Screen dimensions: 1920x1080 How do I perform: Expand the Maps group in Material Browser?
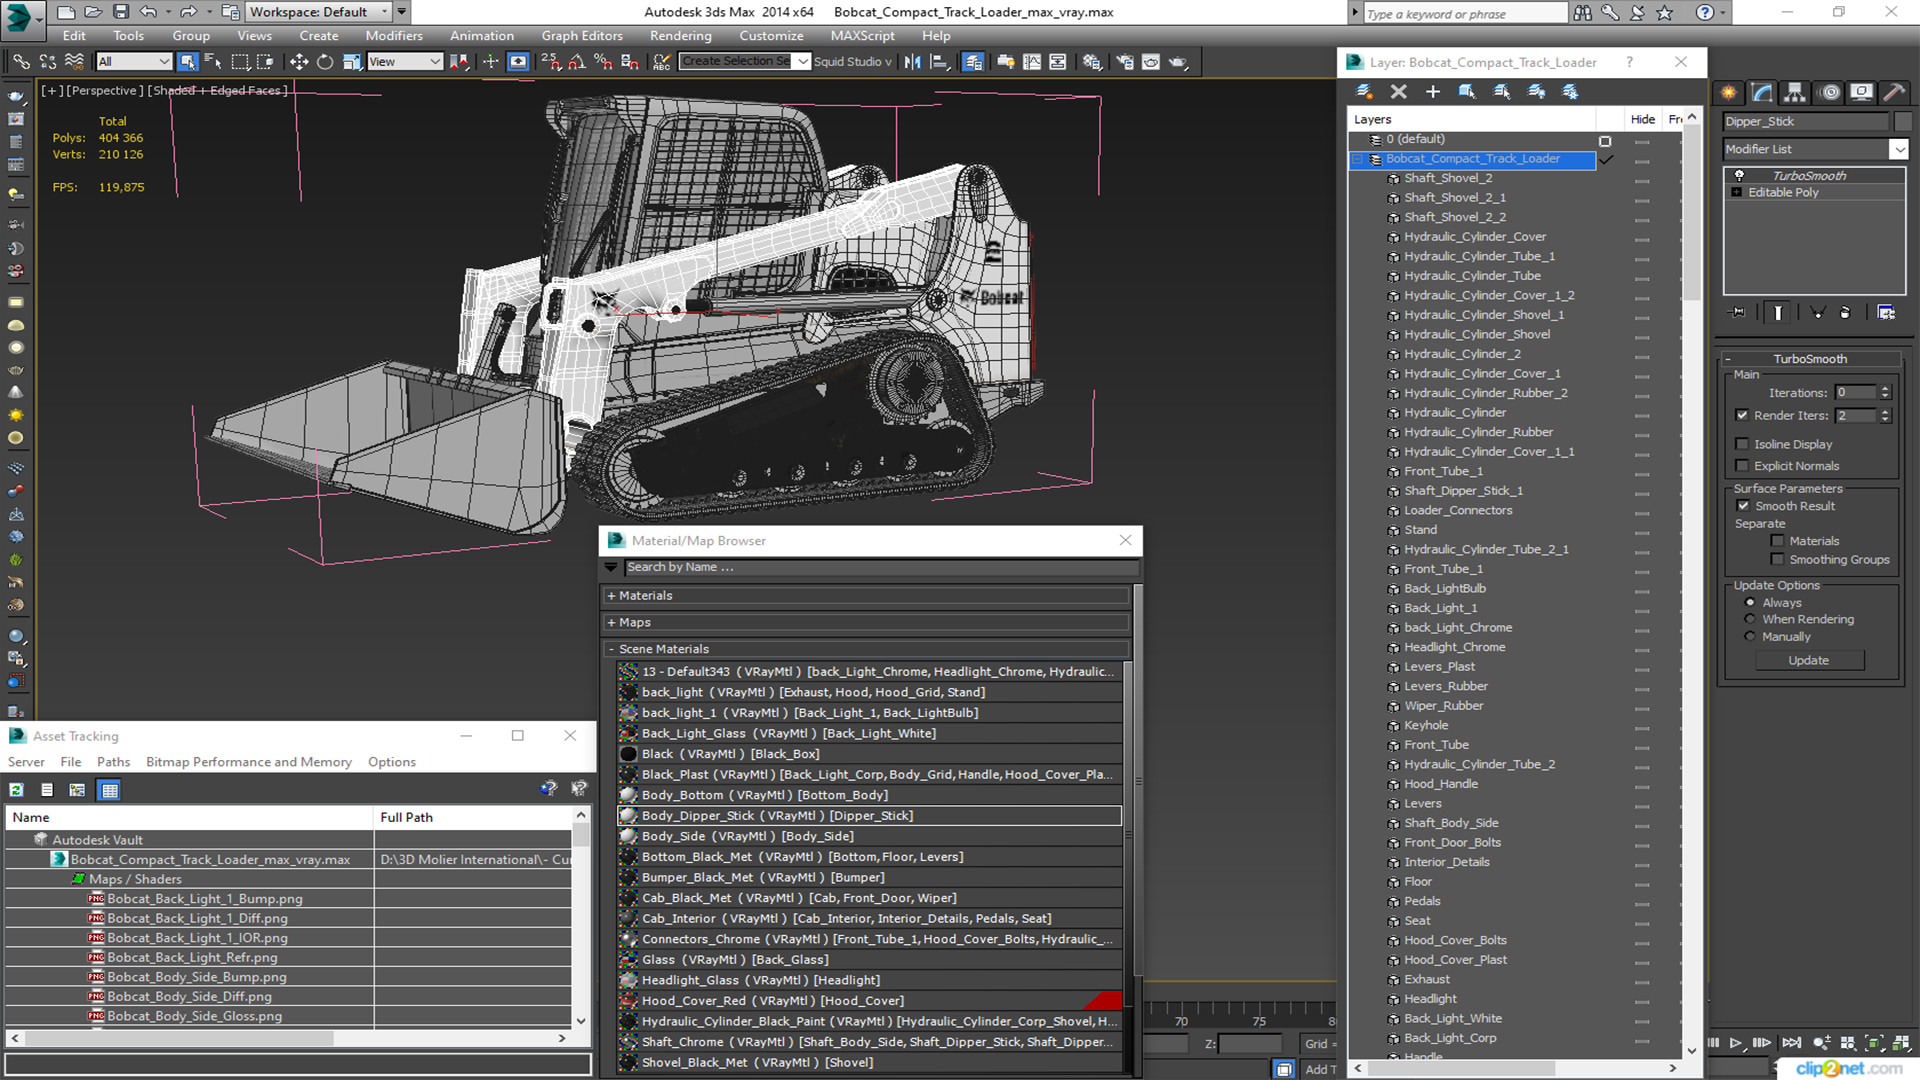pos(611,623)
